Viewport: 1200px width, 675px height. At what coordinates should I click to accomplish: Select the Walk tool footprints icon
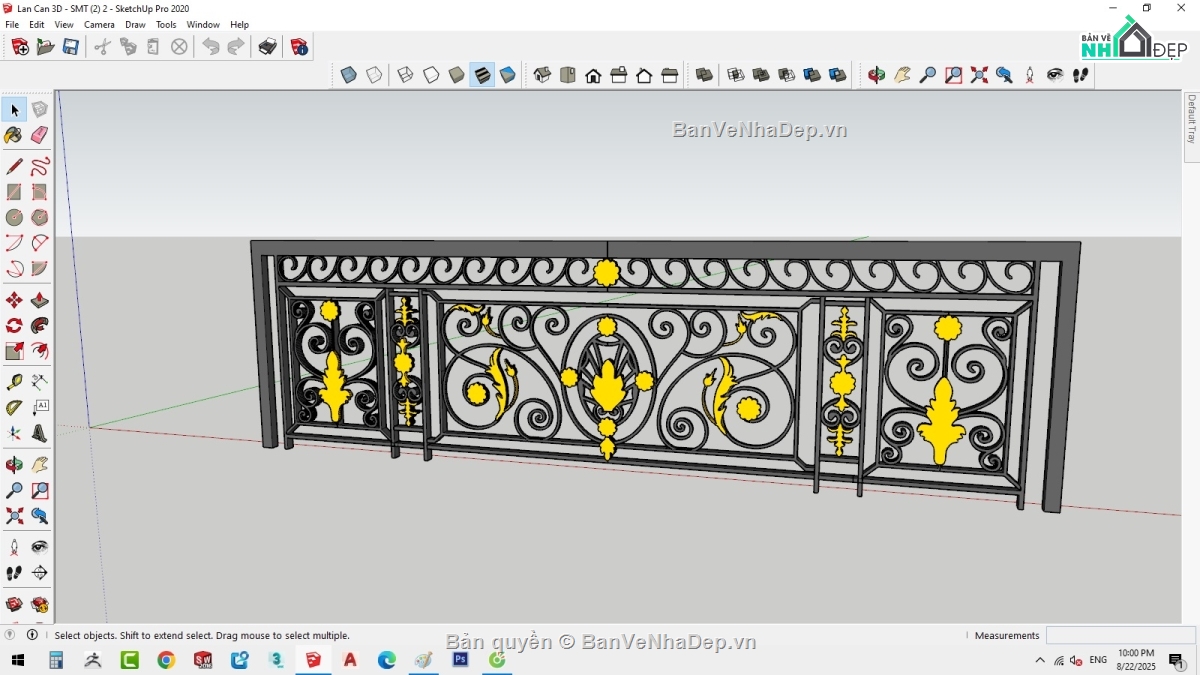click(14, 572)
